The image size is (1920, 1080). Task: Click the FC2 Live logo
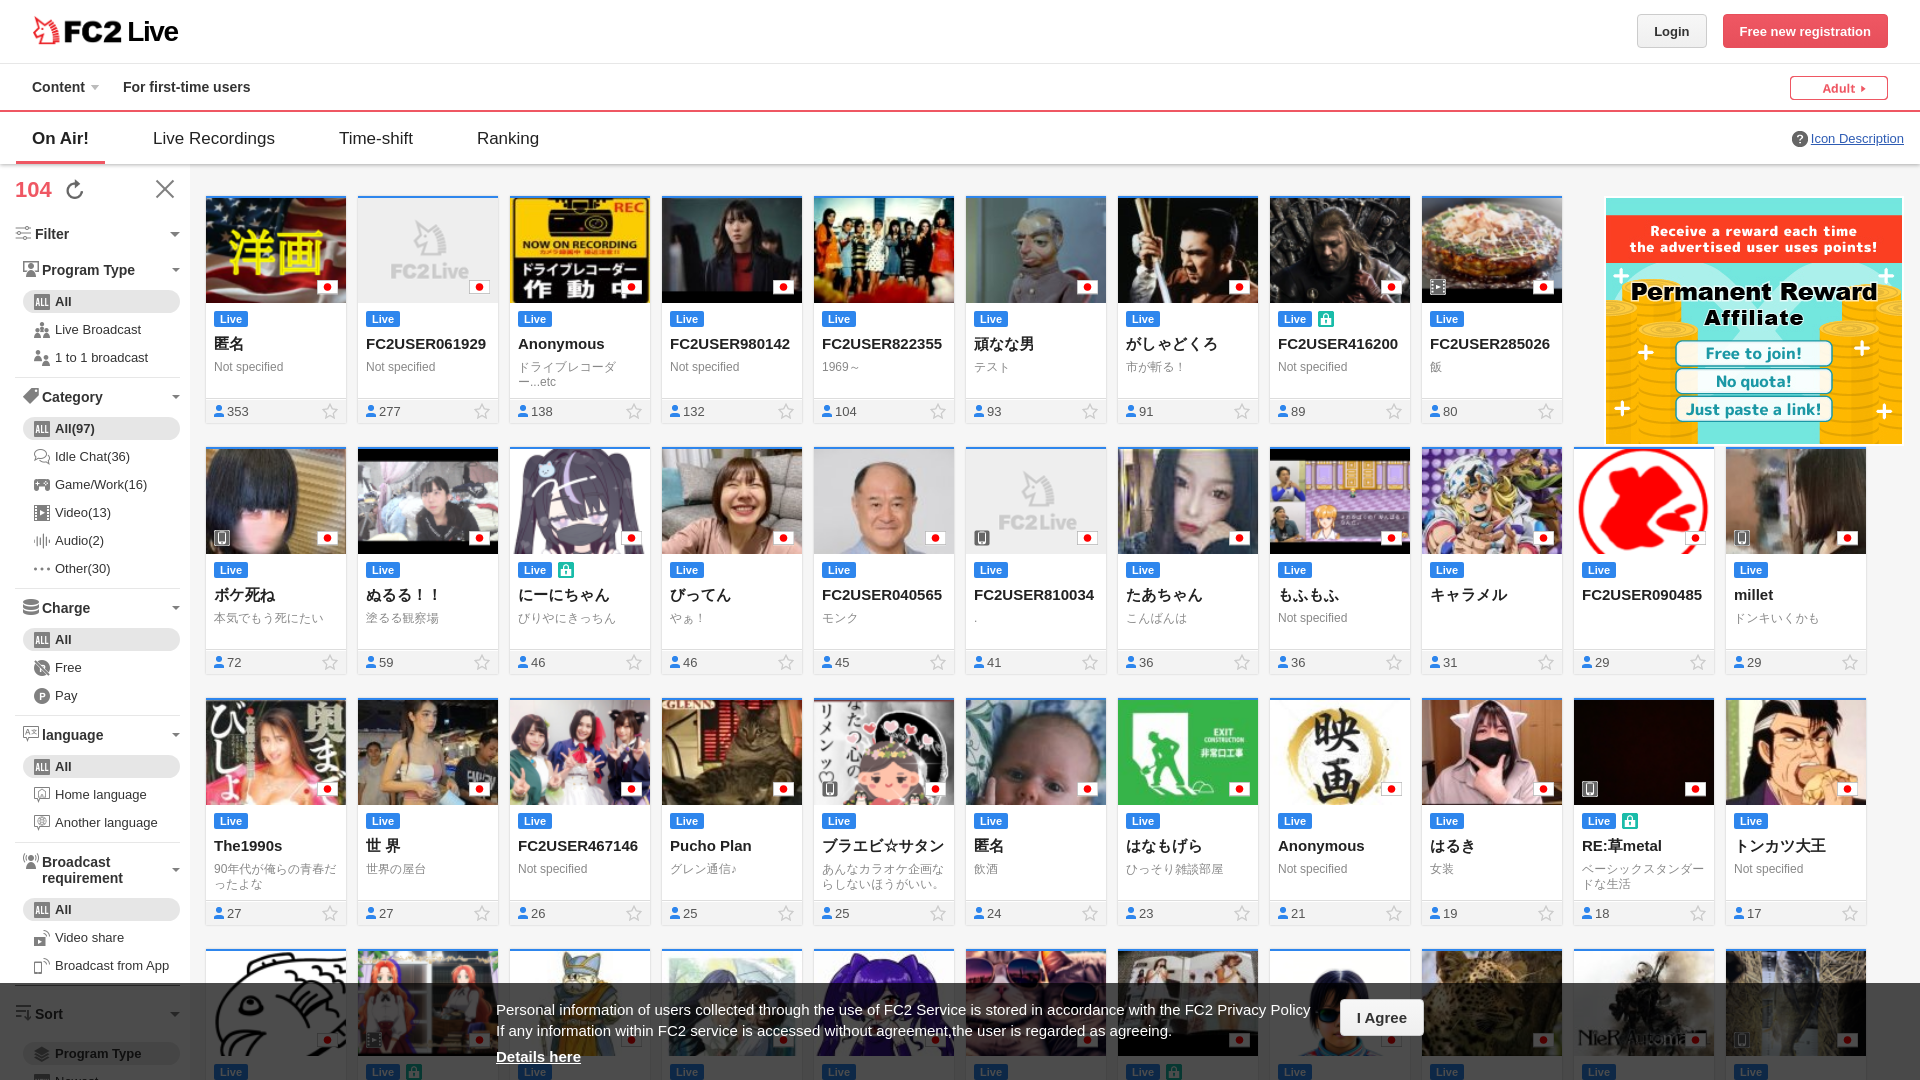click(x=105, y=31)
